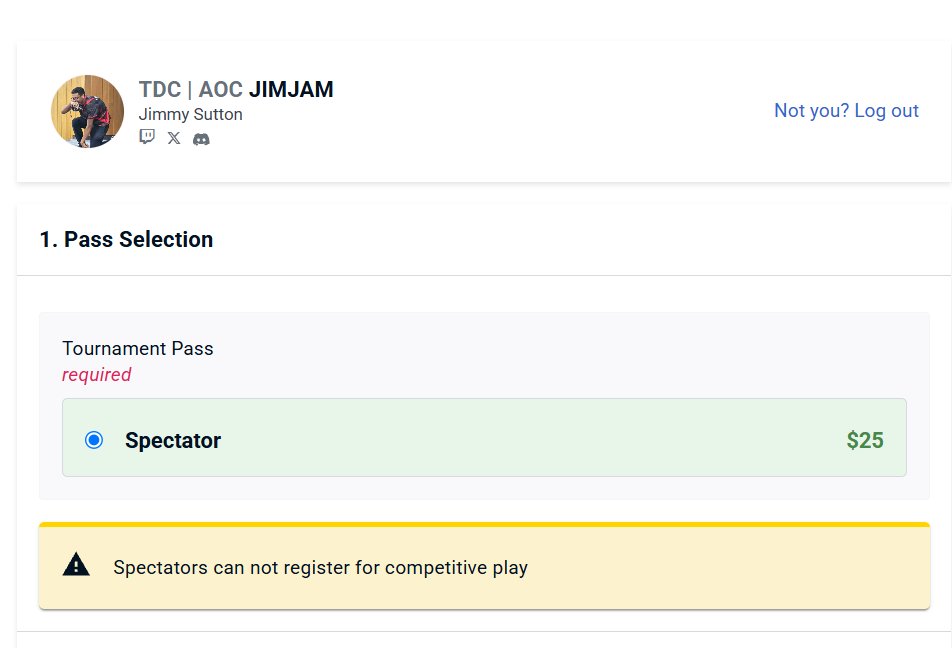Click Jimmy Sutton's profile avatar photo
Image resolution: width=952 pixels, height=648 pixels.
click(x=87, y=111)
